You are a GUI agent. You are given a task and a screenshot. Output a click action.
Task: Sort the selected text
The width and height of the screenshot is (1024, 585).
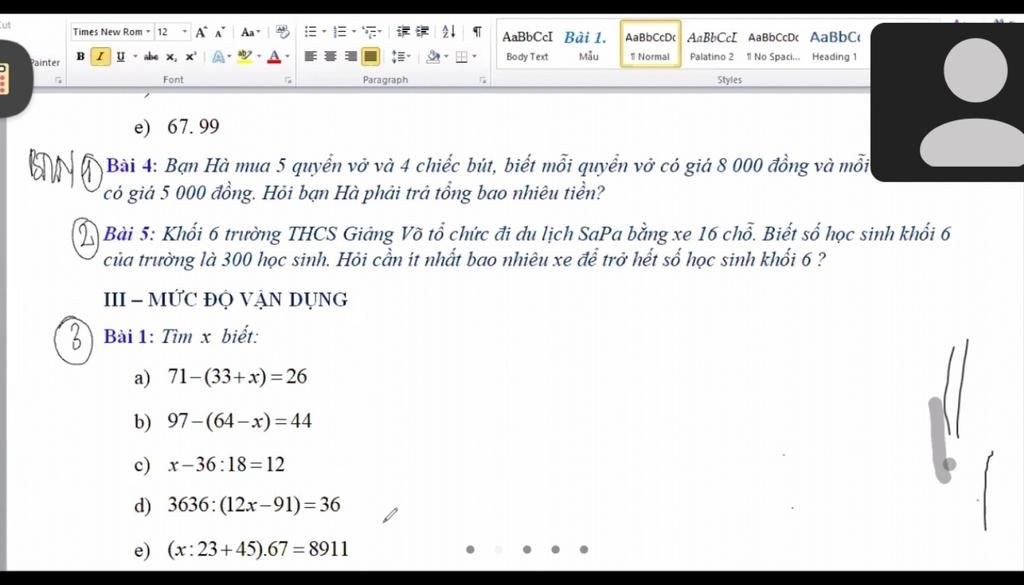click(449, 31)
